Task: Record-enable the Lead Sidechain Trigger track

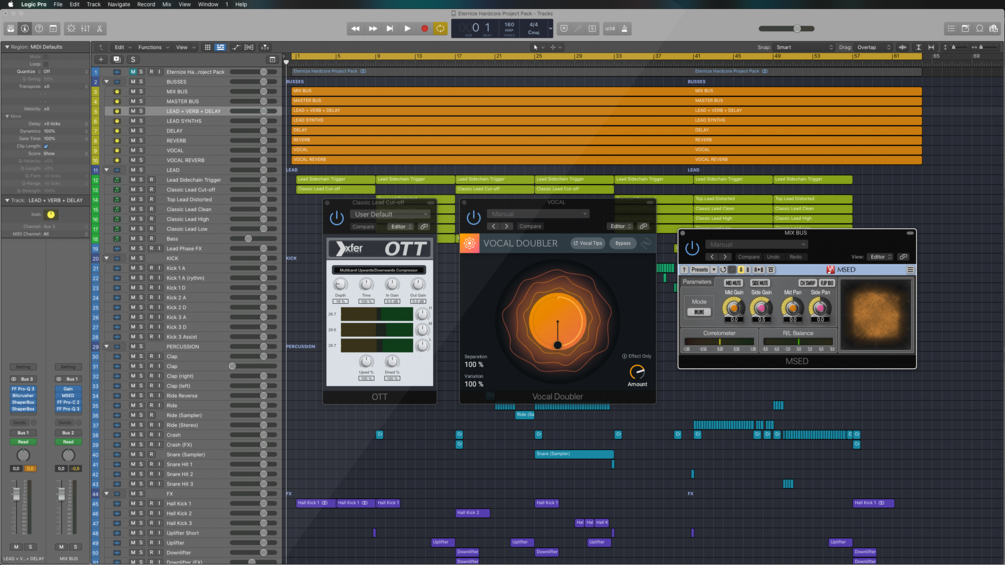Action: point(151,180)
